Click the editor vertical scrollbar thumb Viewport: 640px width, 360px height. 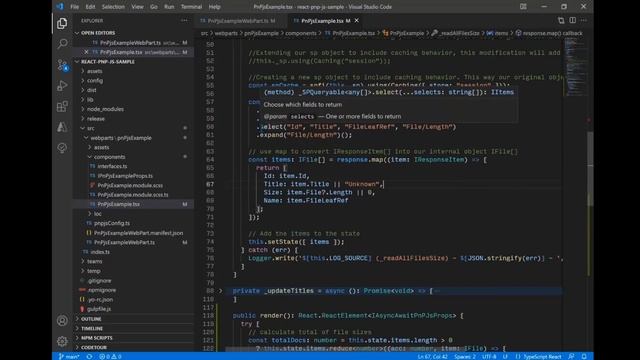pos(590,169)
